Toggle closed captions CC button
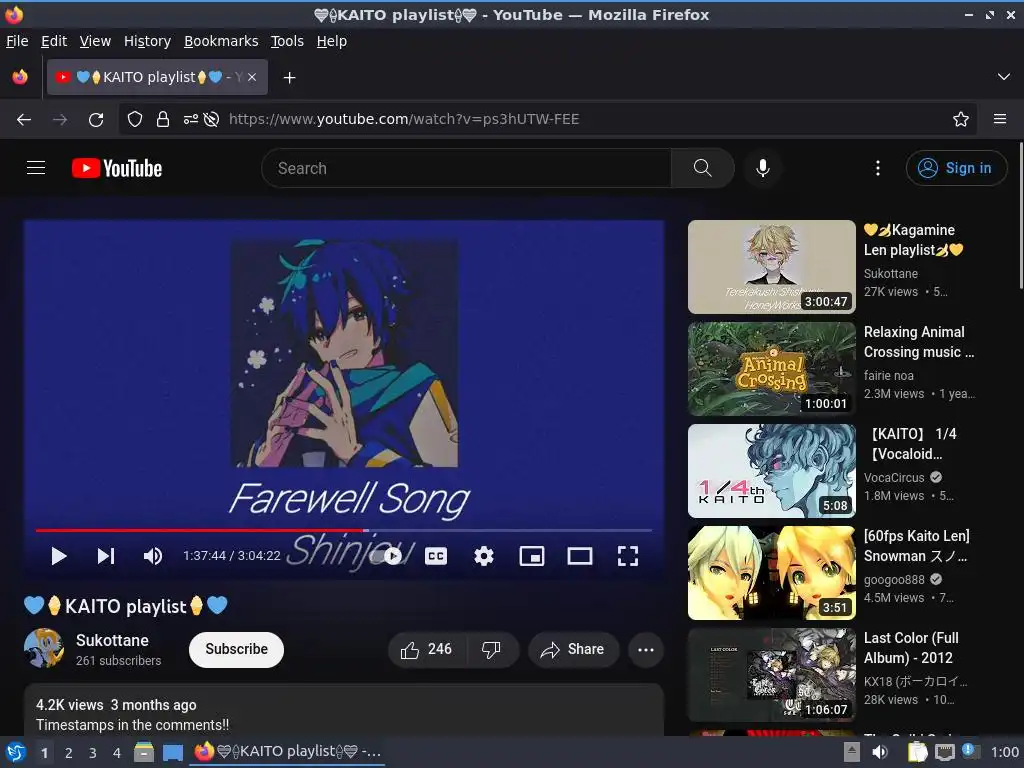Screen dimensions: 1024x768 coord(436,556)
